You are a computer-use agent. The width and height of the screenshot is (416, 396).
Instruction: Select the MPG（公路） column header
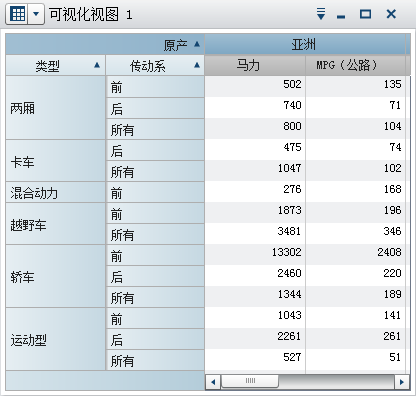[x=355, y=65]
